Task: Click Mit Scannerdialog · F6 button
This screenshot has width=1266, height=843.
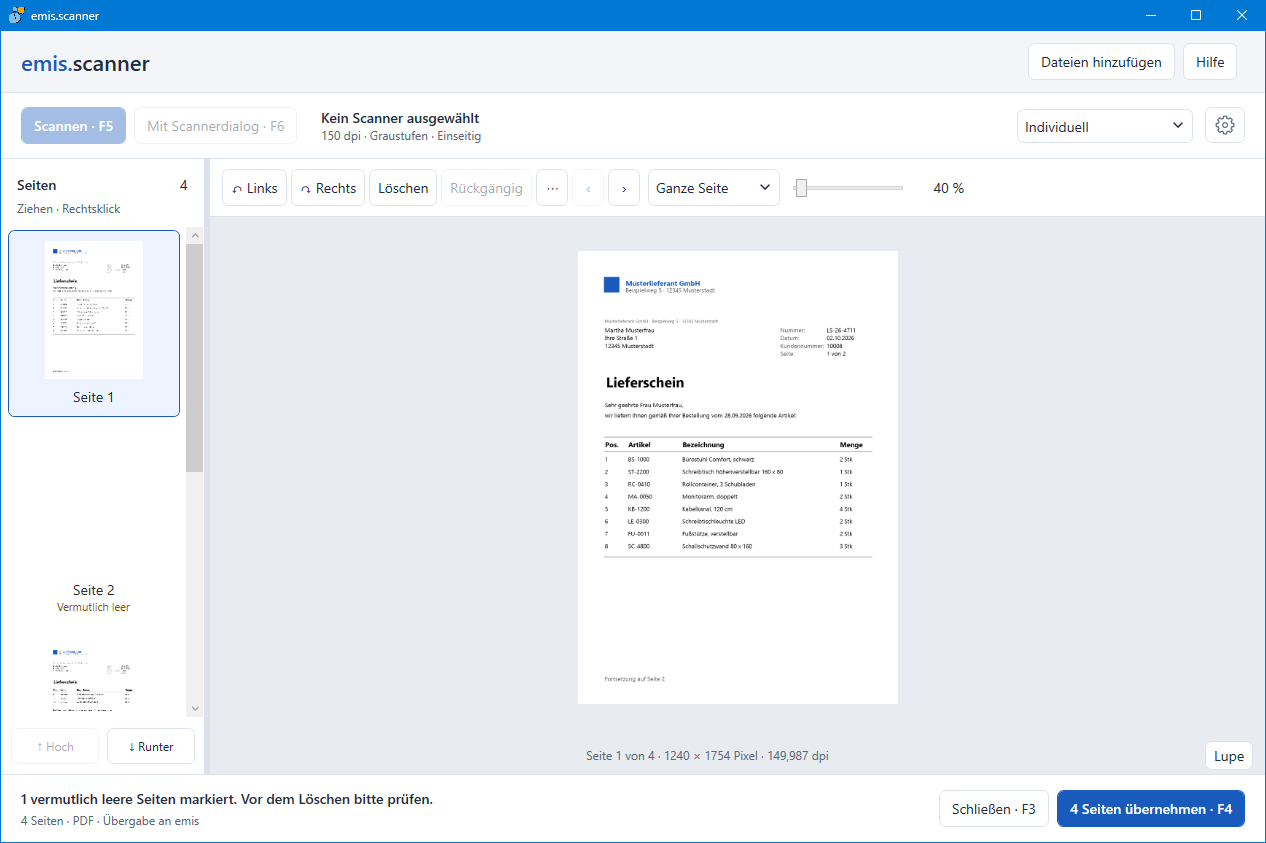Action: coord(216,126)
